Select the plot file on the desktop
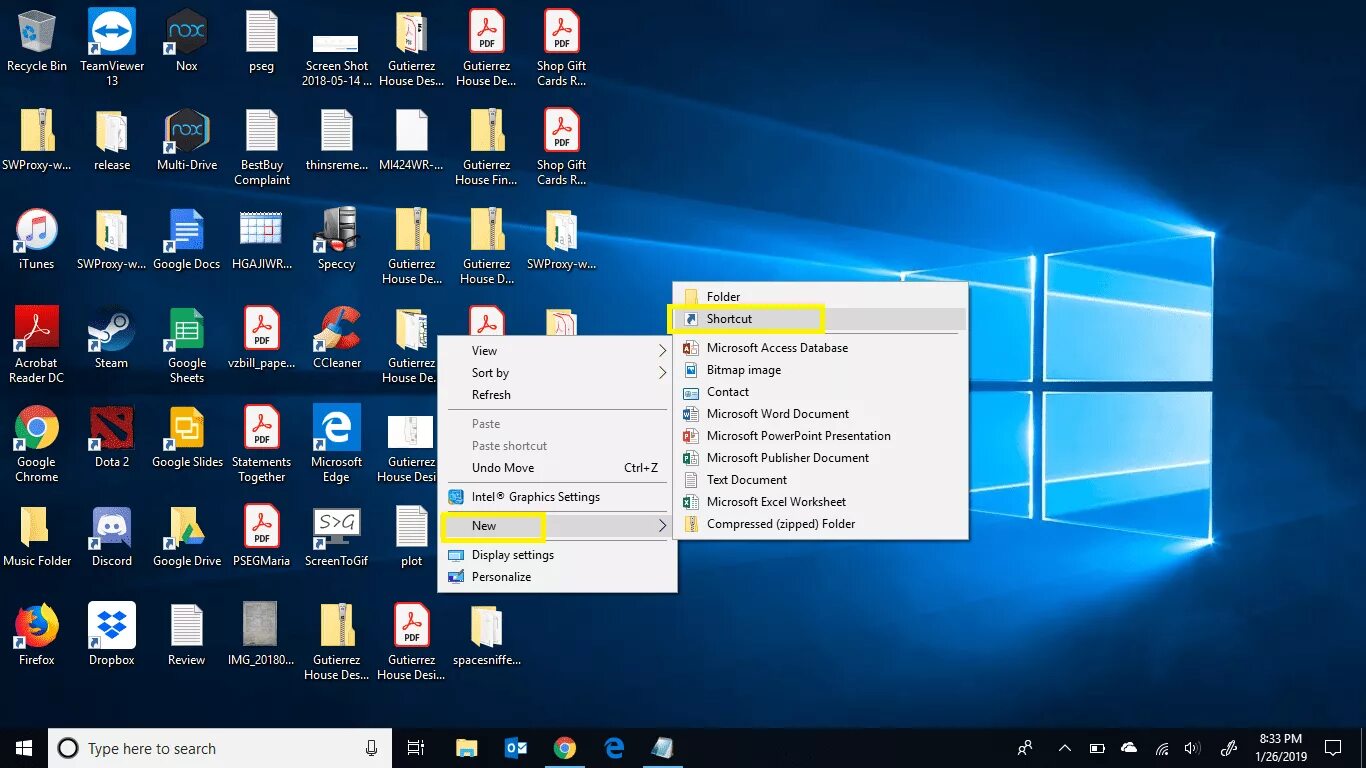Viewport: 1366px width, 768px height. pos(412,536)
